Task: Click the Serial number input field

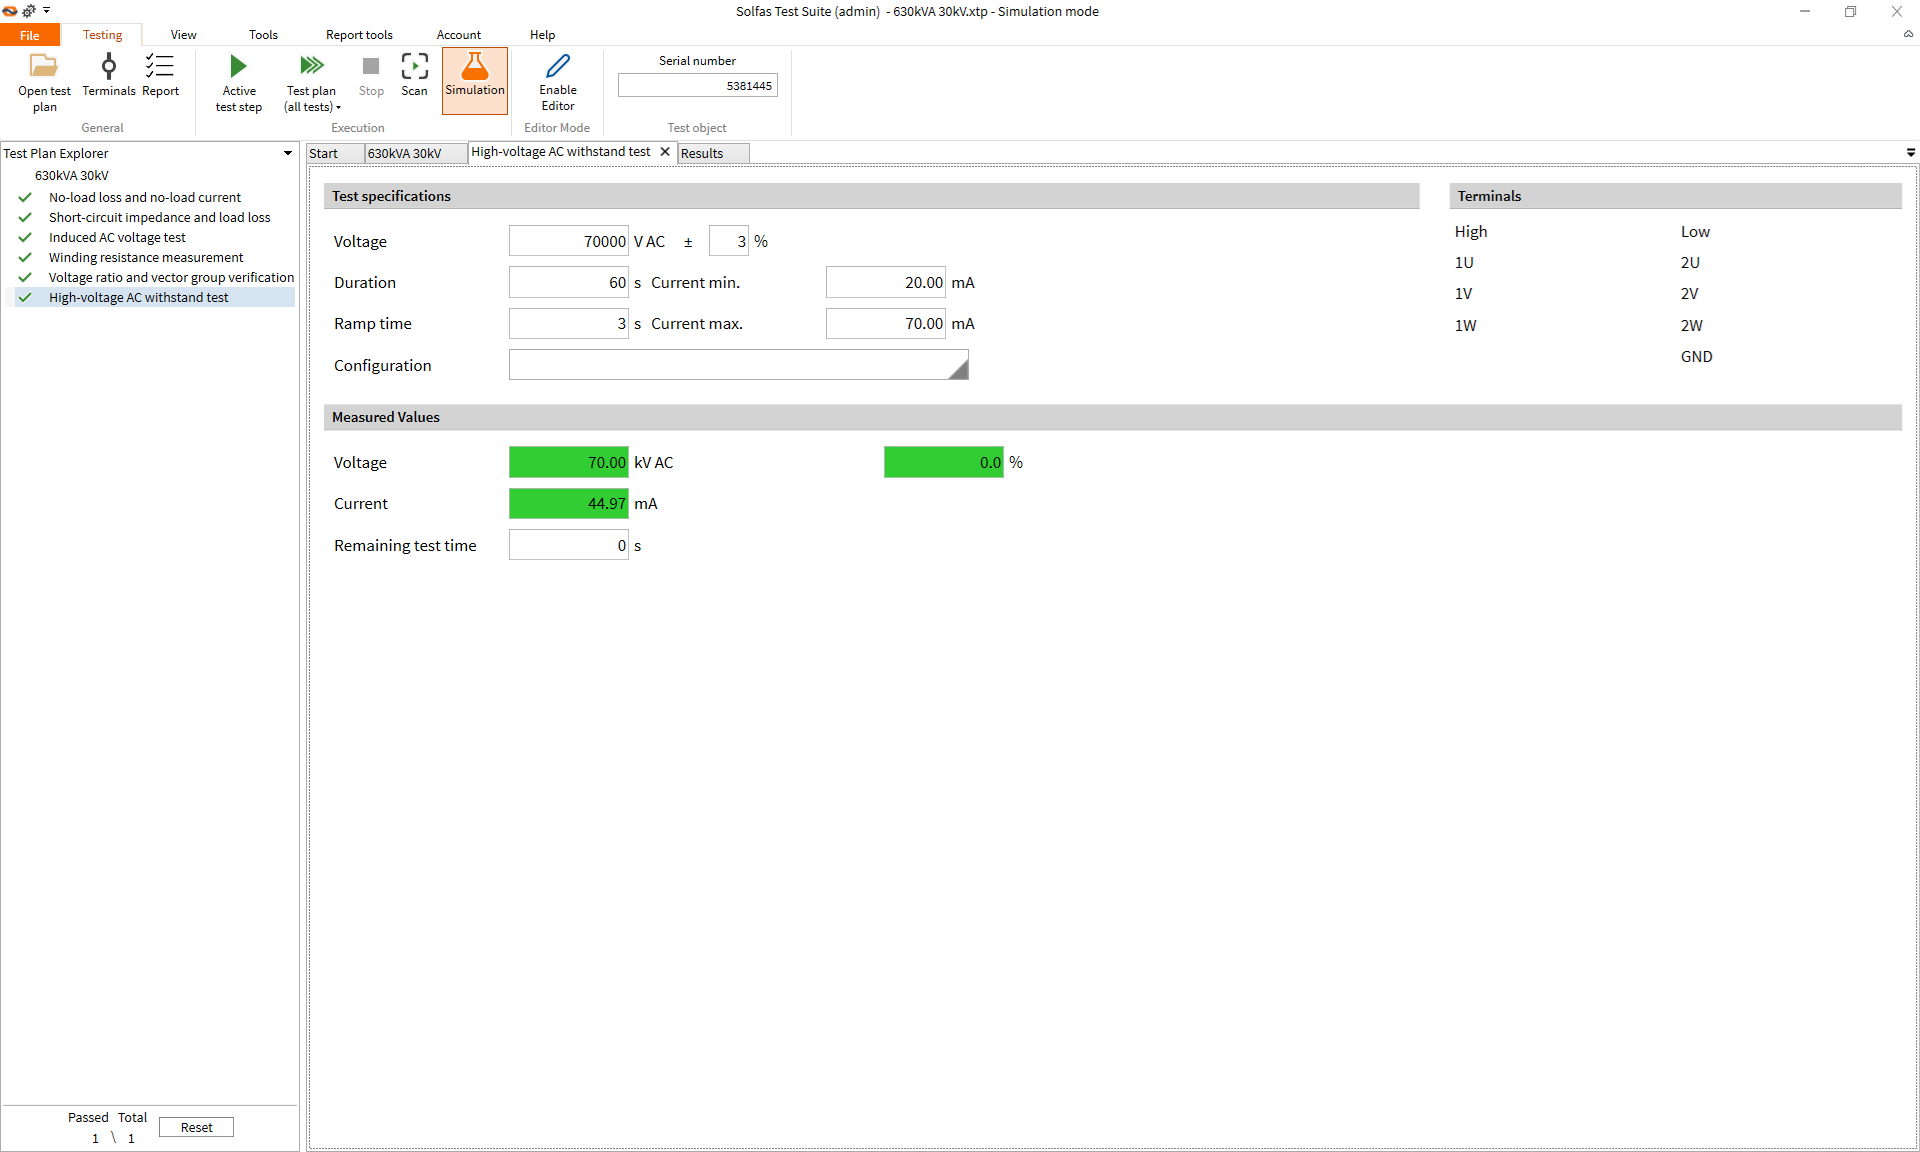Action: click(697, 86)
